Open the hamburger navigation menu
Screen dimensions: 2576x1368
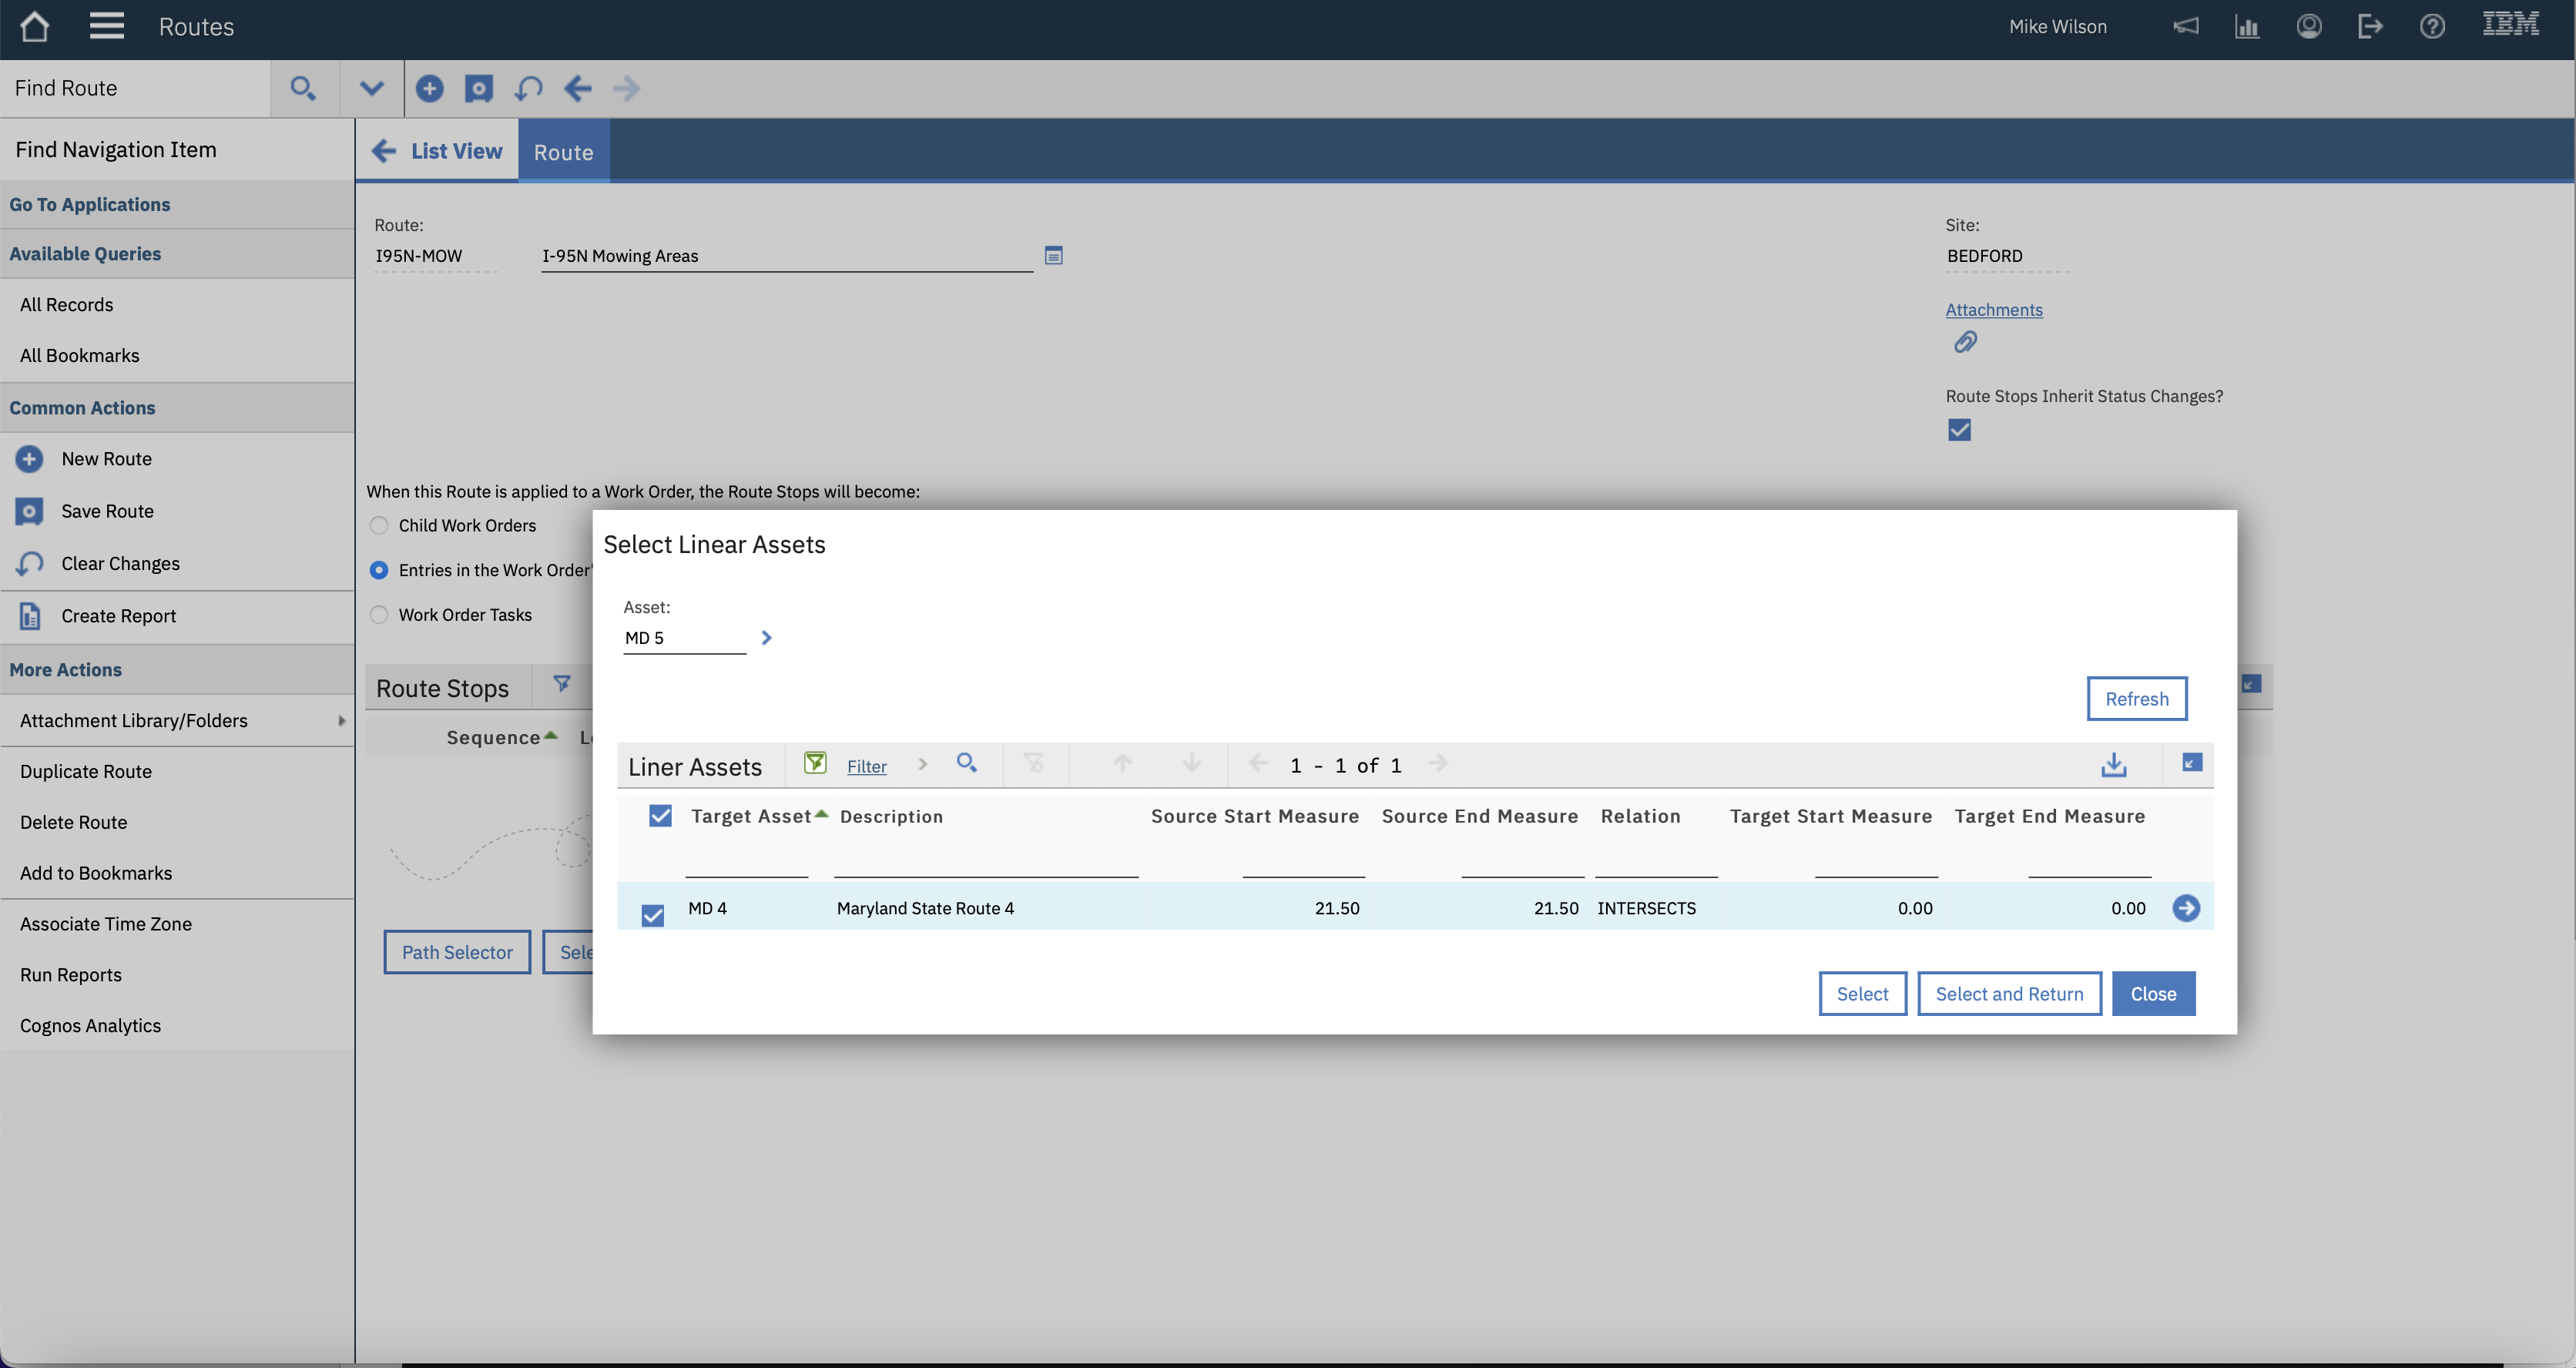coord(106,26)
